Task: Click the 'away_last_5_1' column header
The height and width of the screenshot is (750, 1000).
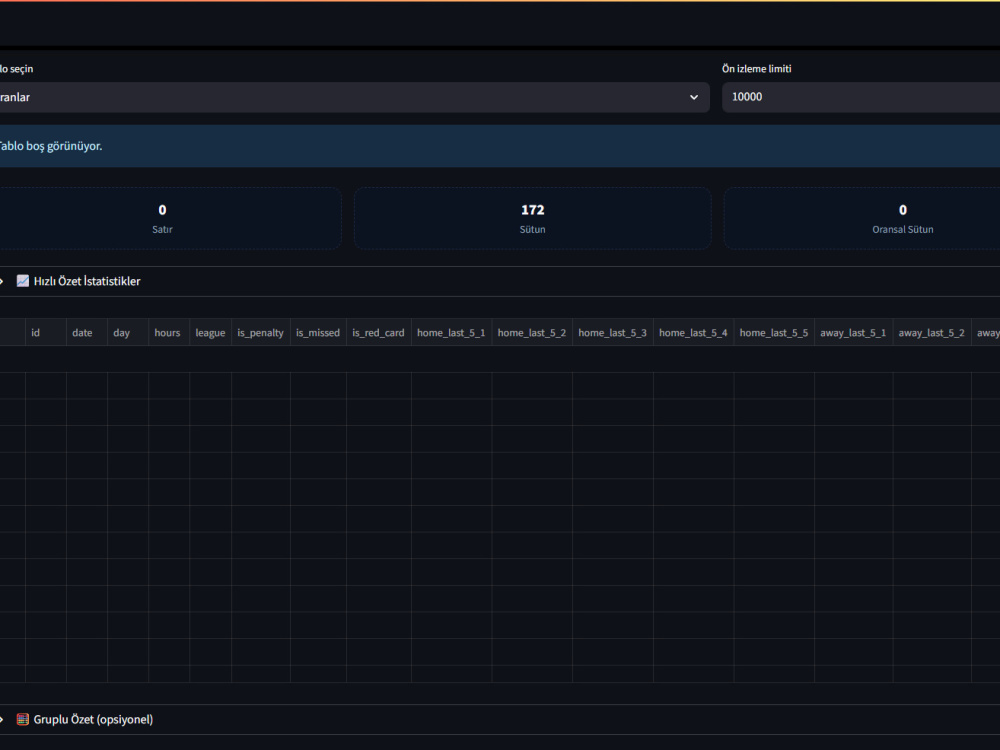Action: coord(853,332)
